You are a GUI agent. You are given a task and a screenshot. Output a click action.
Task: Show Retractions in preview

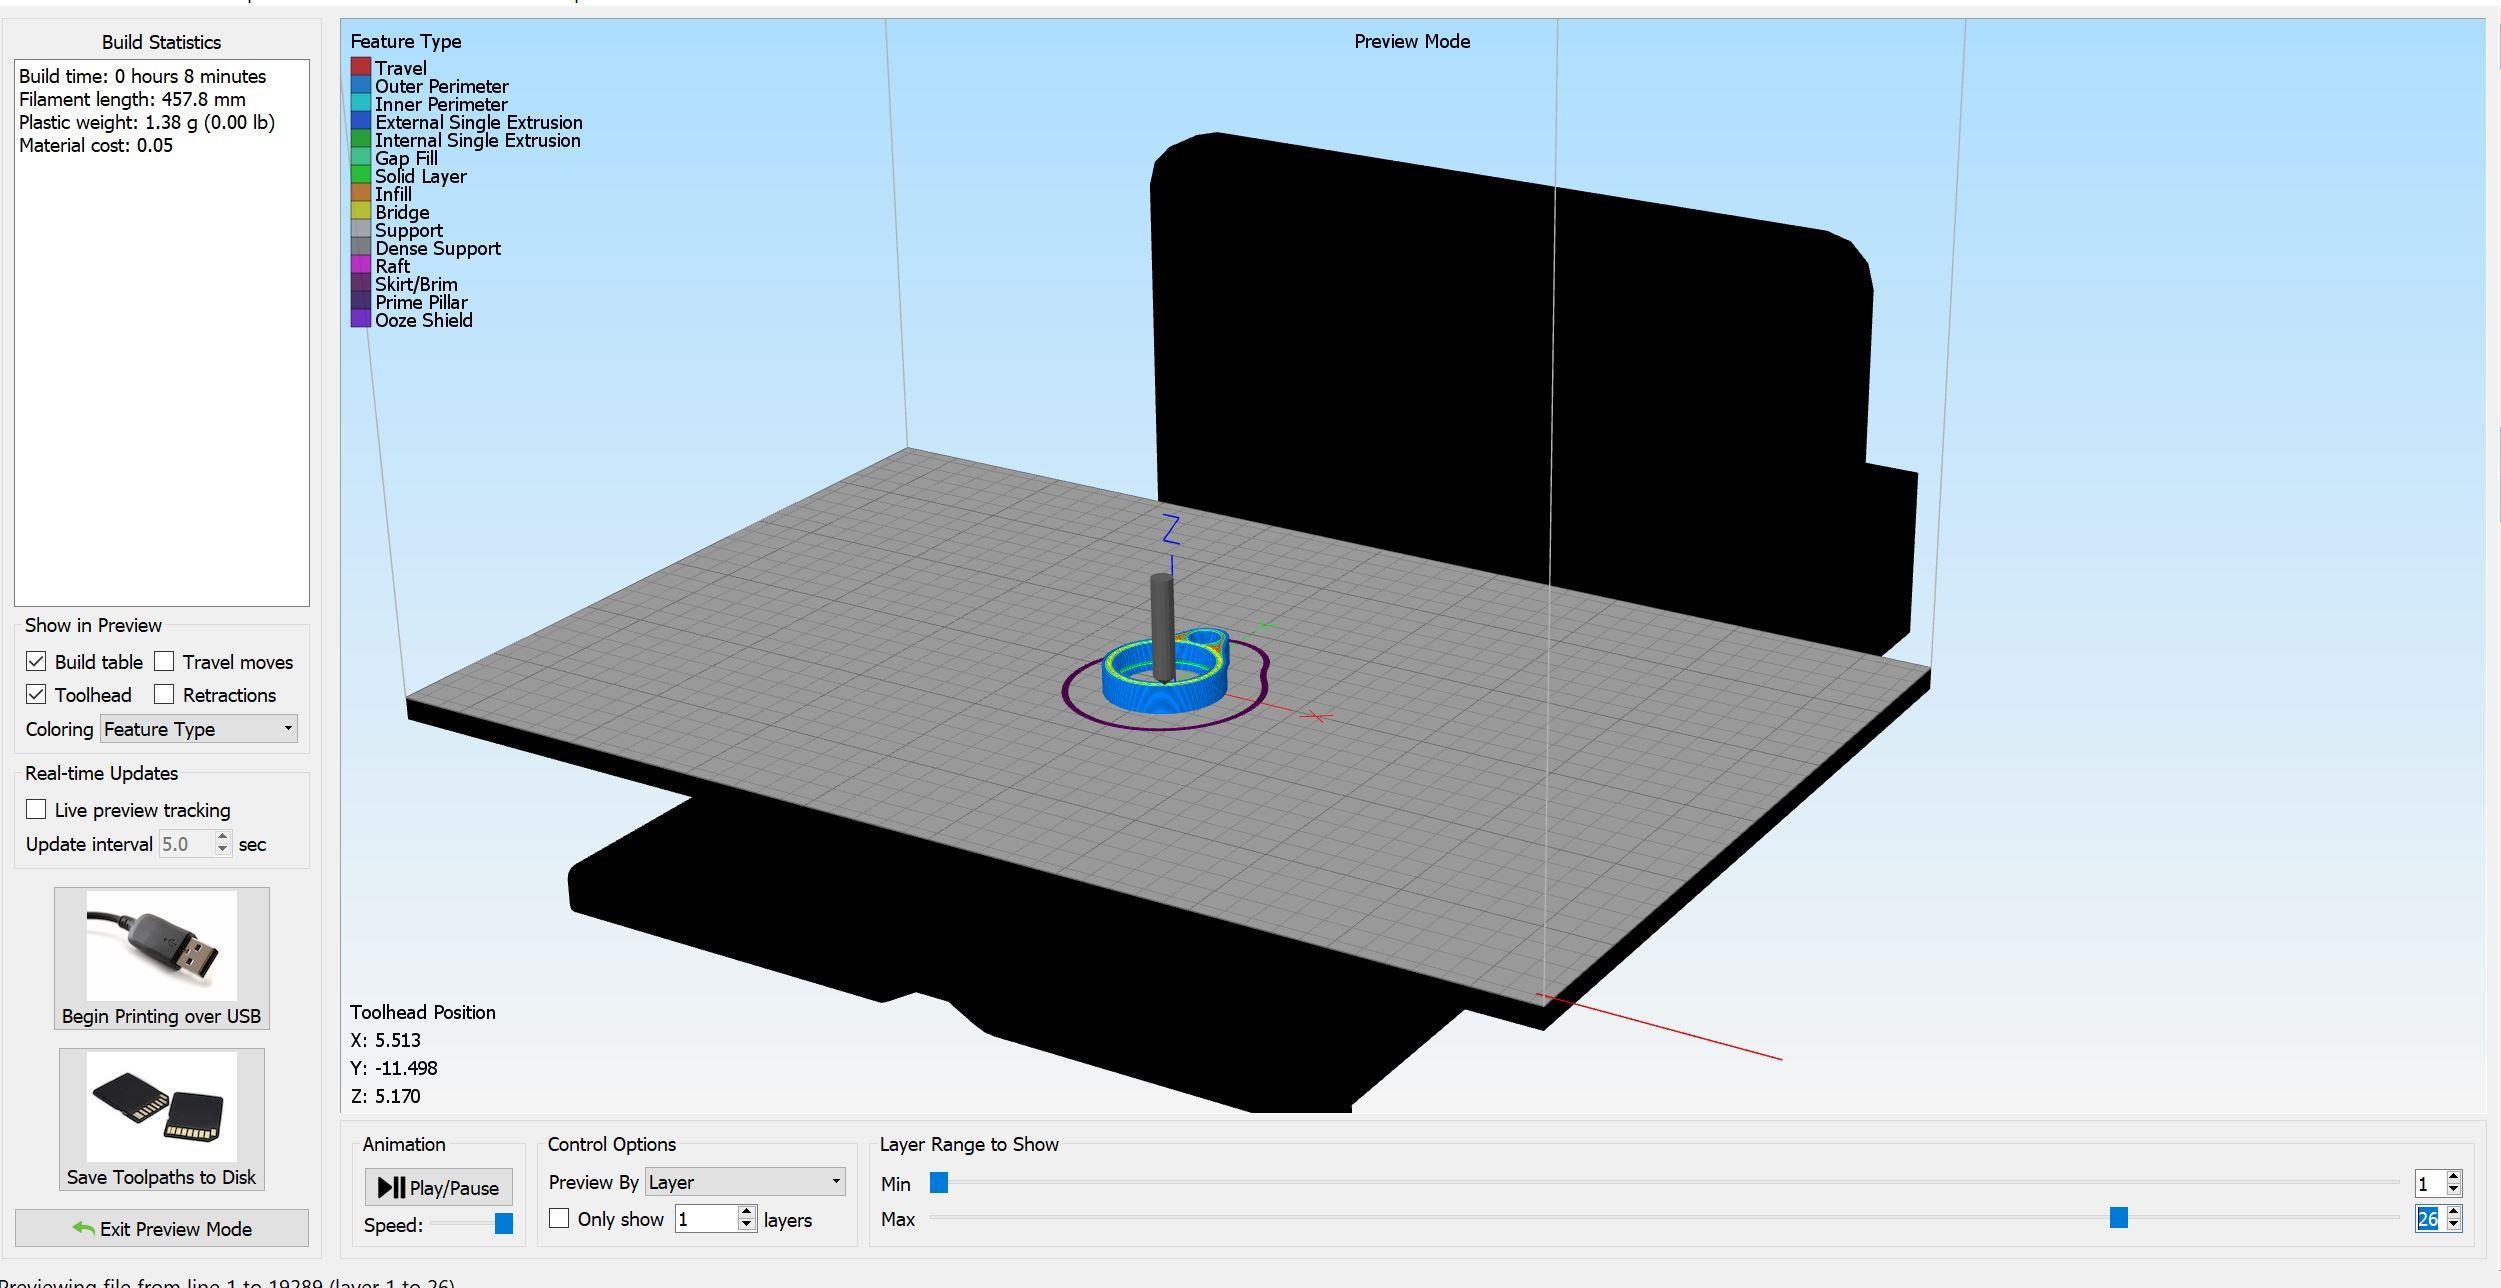[x=164, y=694]
